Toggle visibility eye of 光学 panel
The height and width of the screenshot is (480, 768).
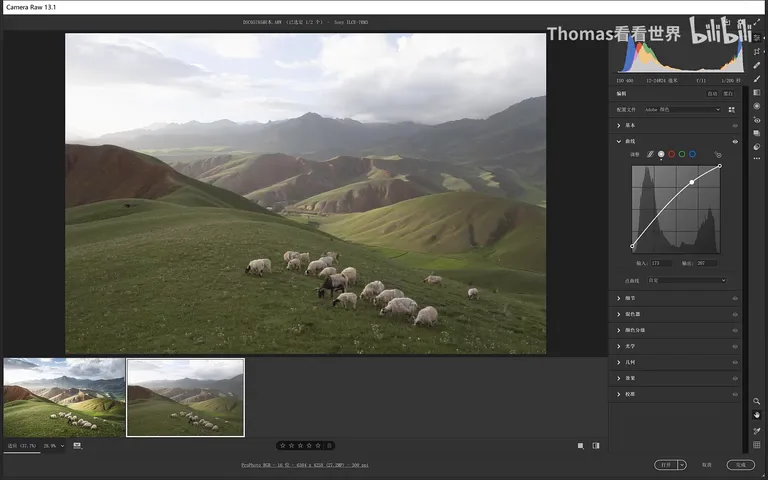735,346
